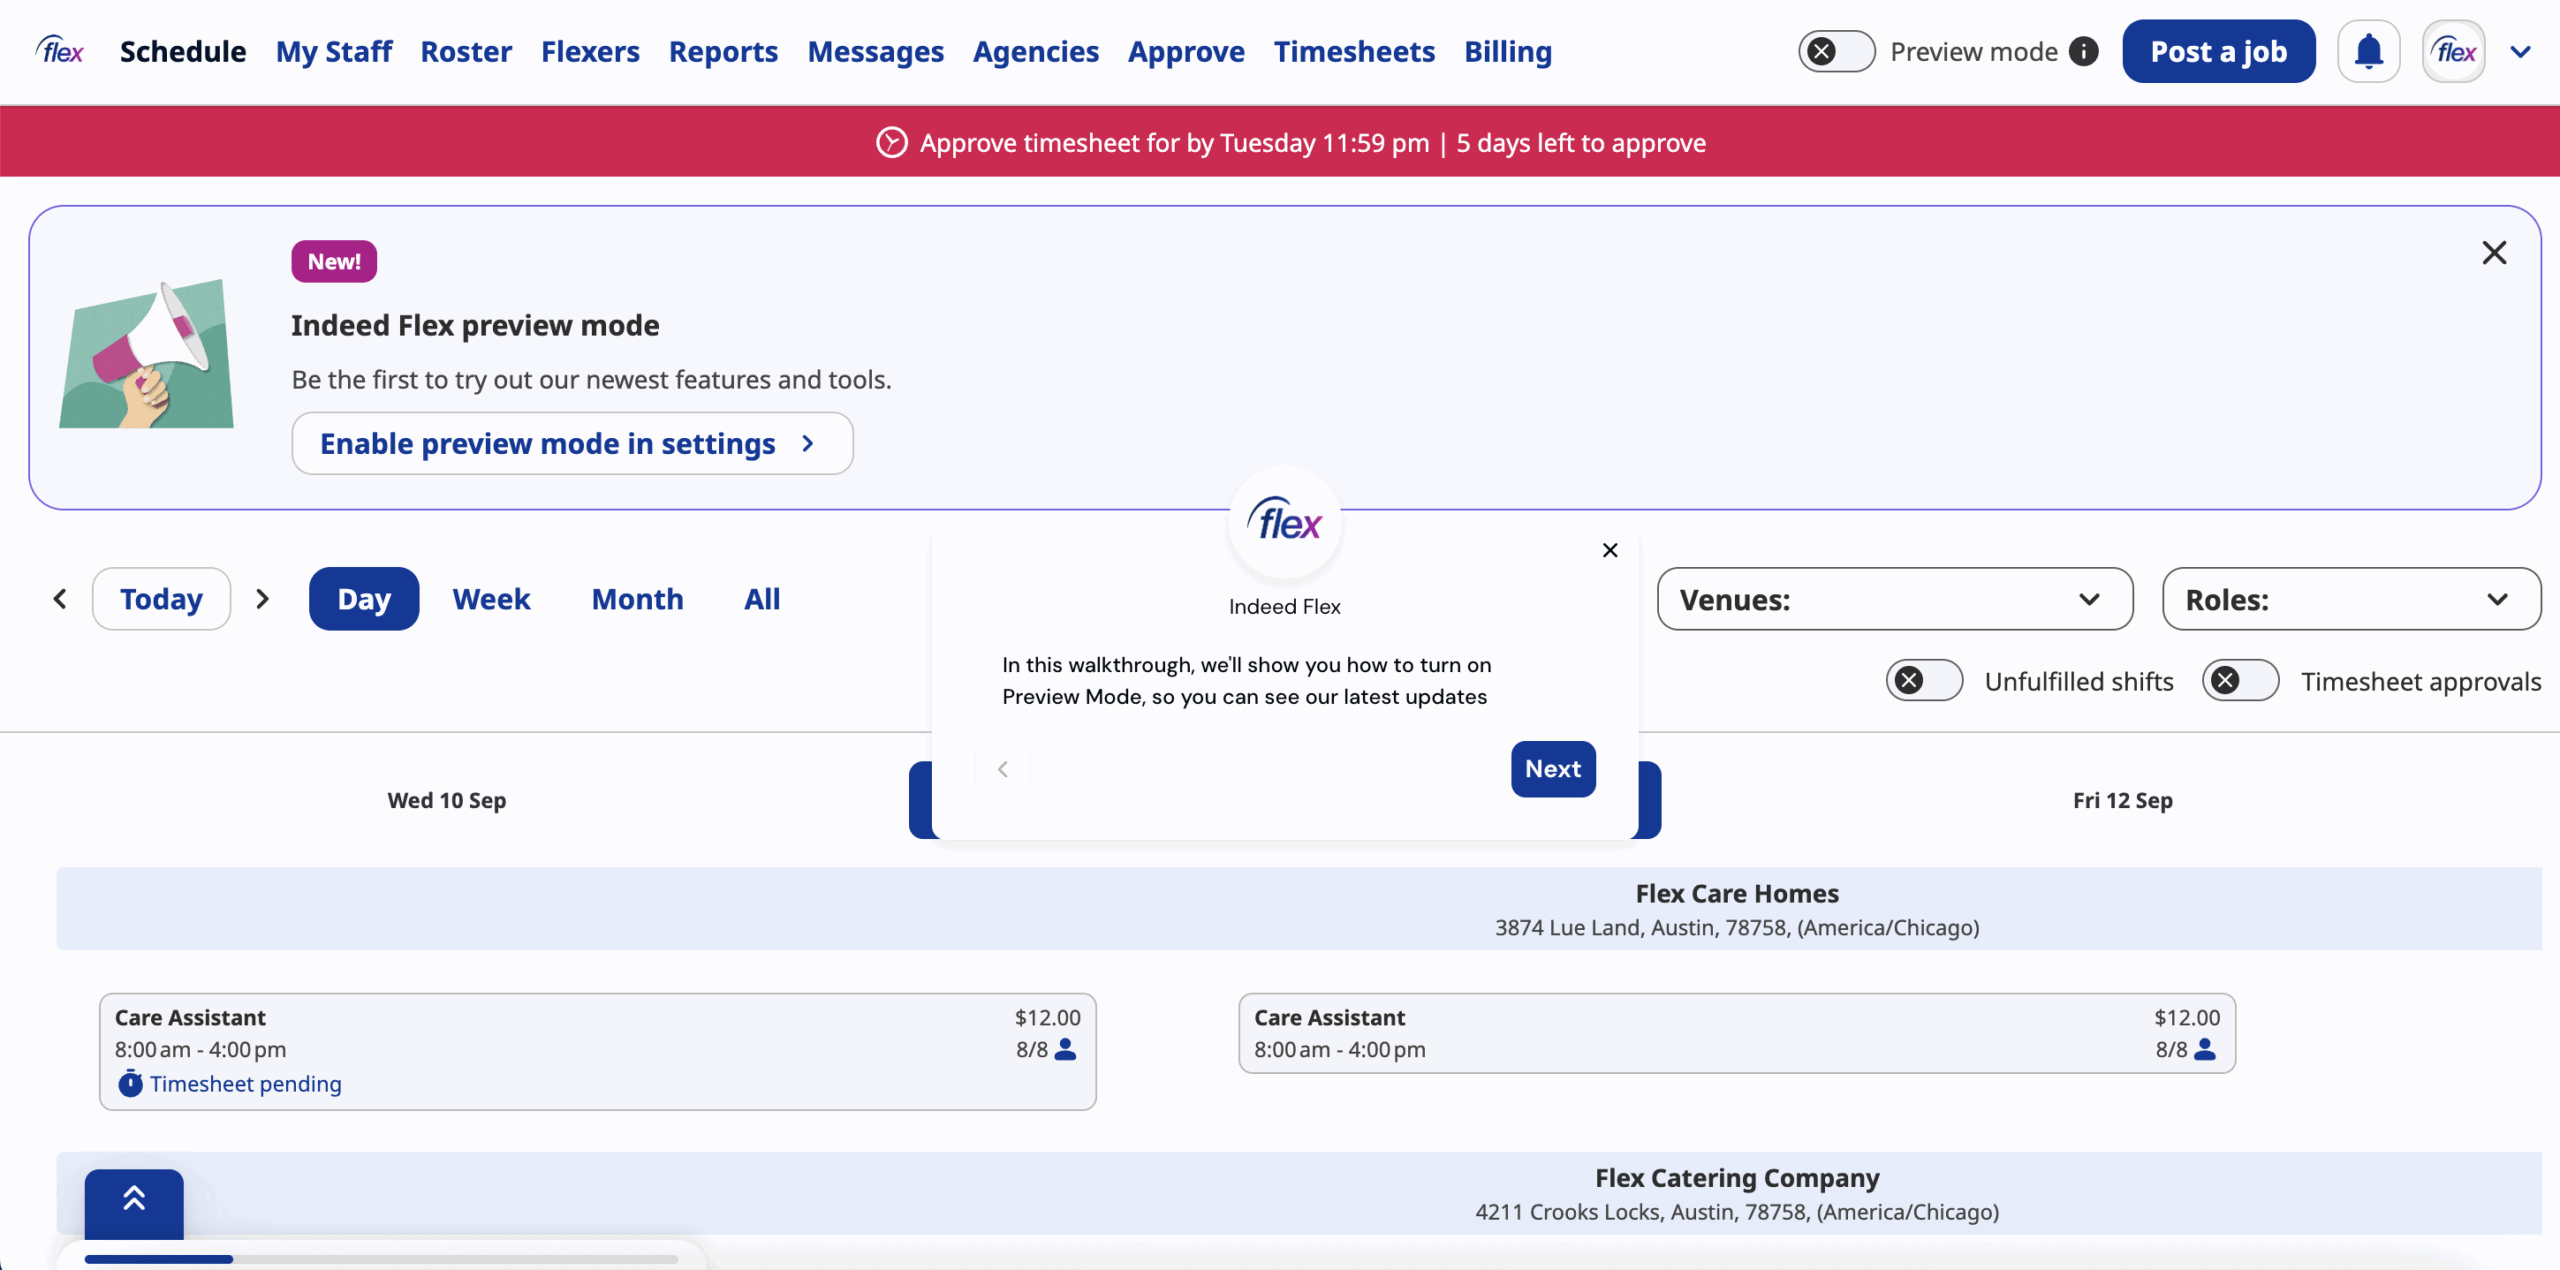
Task: Toggle Timesheet approvals filter
Action: (x=2240, y=680)
